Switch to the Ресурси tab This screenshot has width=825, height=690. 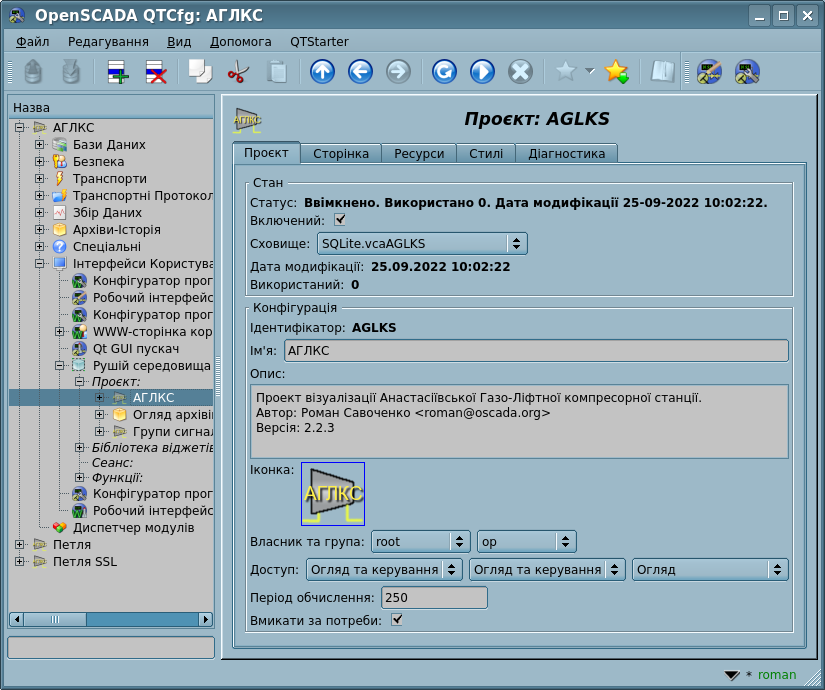point(419,154)
